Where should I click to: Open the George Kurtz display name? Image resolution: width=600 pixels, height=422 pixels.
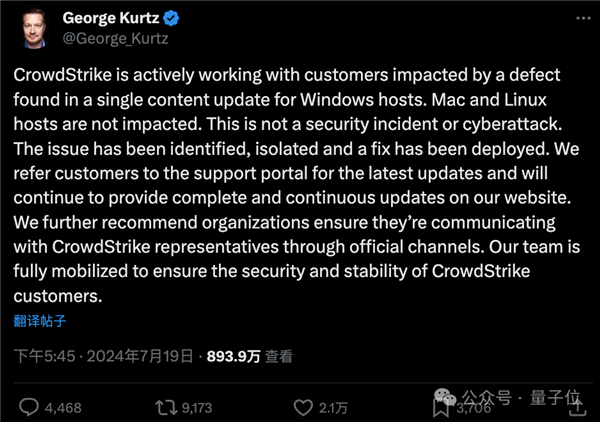(x=111, y=18)
